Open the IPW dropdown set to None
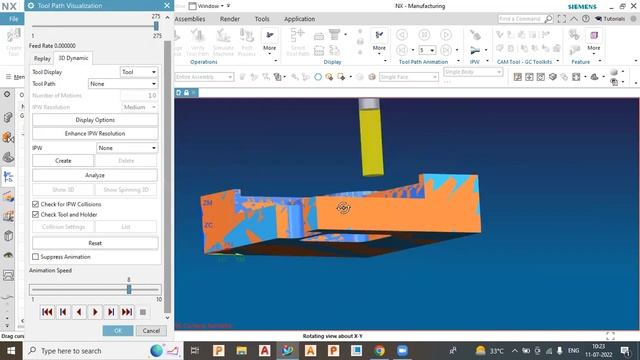The width and height of the screenshot is (640, 360). pos(127,148)
